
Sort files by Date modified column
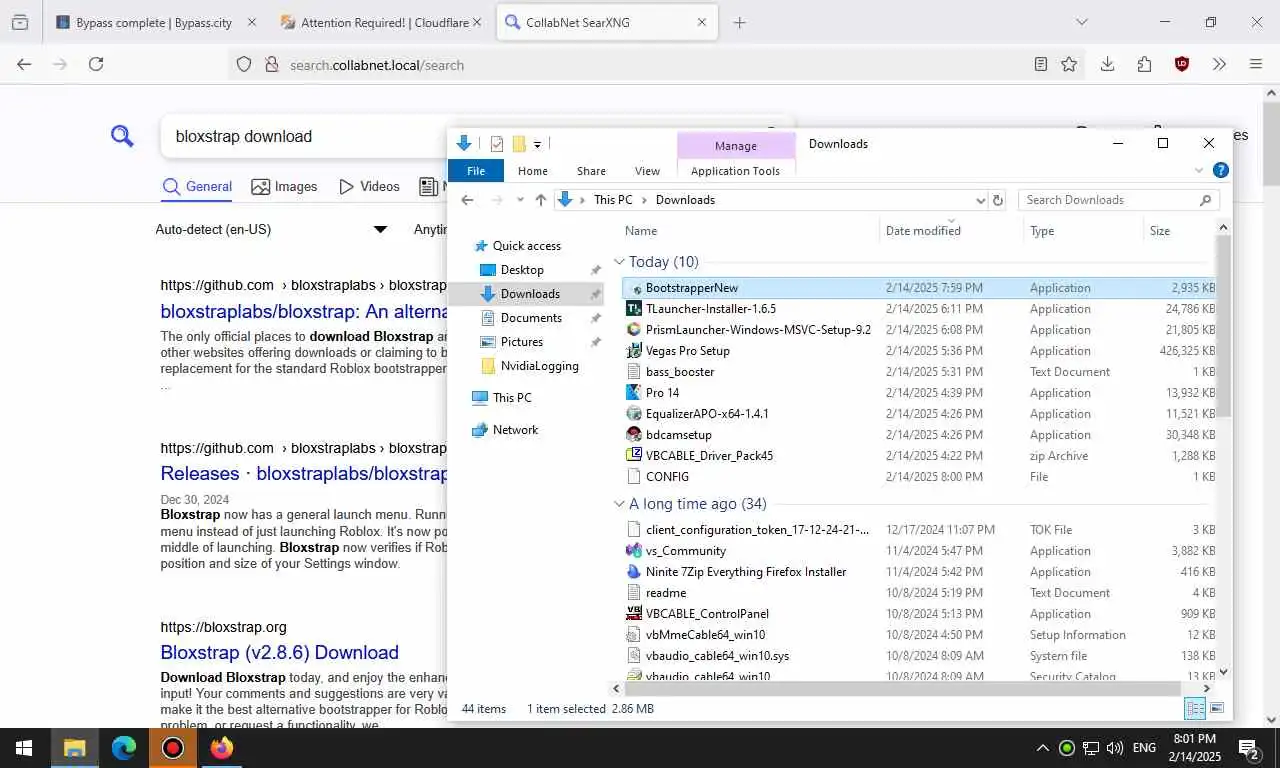[950, 230]
